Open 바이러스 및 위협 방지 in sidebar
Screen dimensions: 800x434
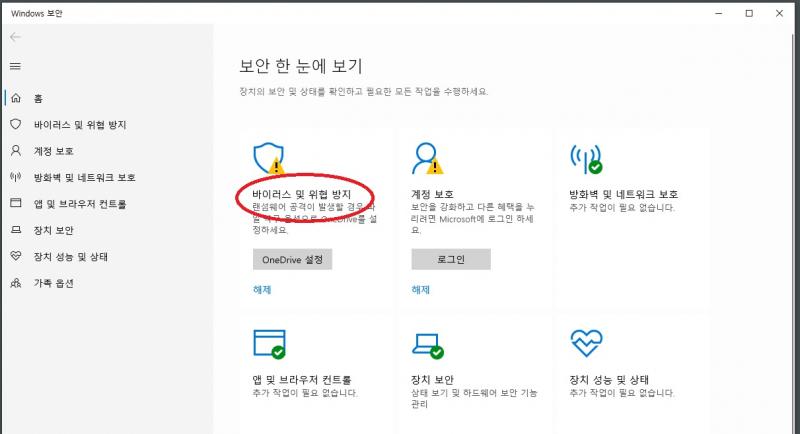(79, 125)
